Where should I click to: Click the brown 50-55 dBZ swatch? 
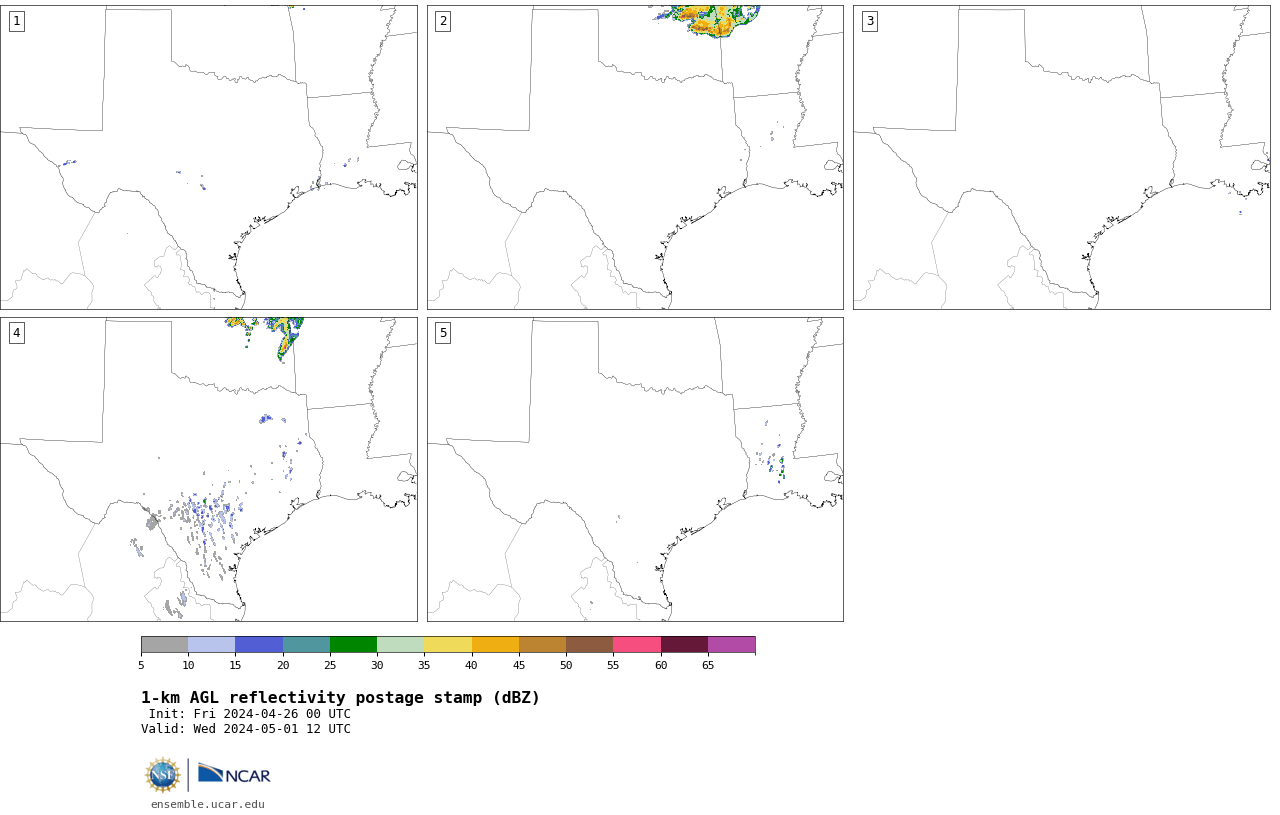pos(589,644)
